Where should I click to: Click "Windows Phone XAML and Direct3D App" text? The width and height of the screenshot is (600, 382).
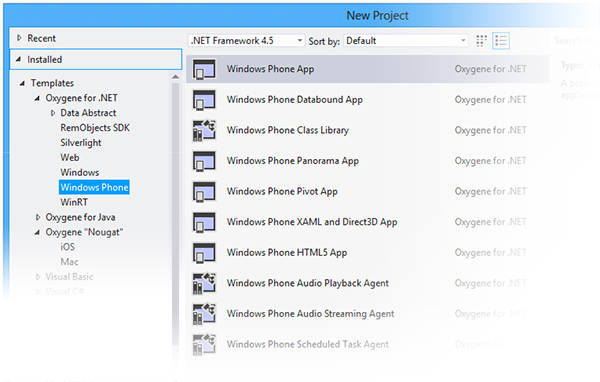[x=312, y=222]
